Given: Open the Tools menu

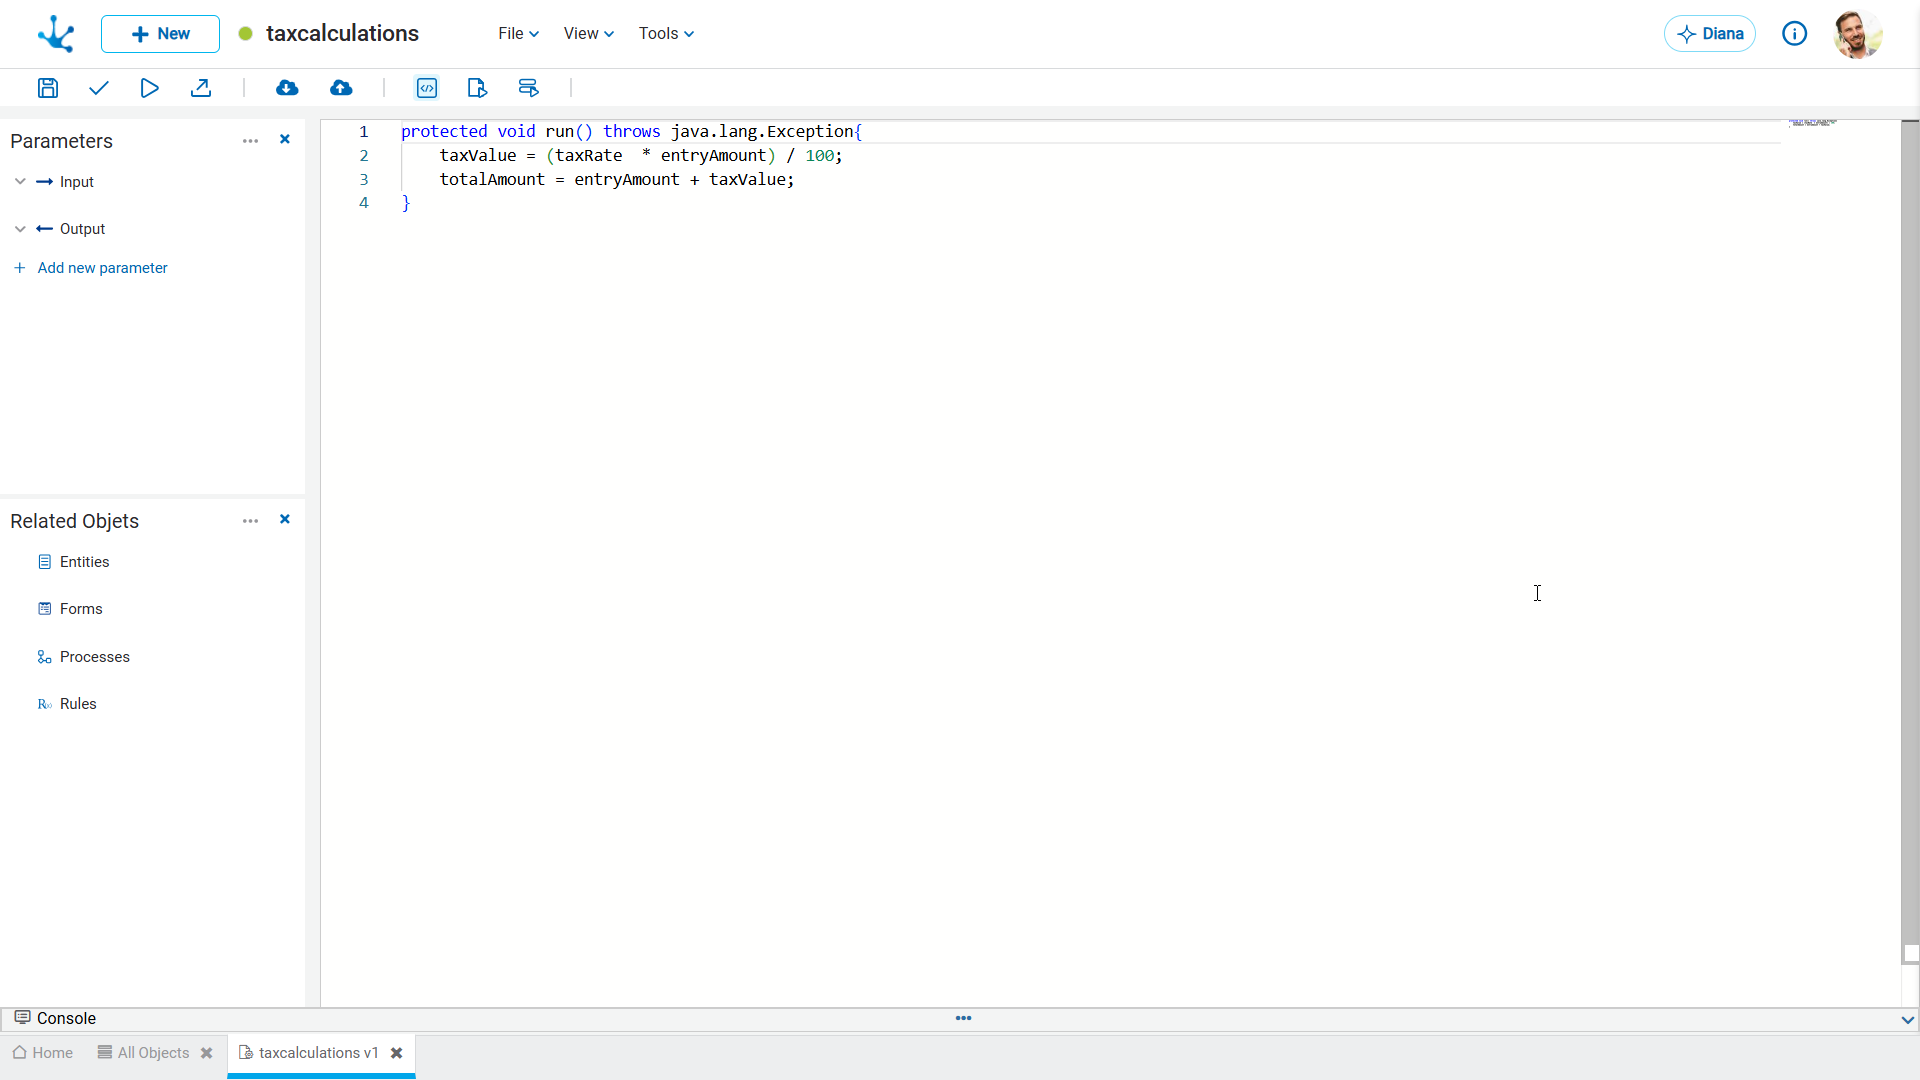Looking at the screenshot, I should pyautogui.click(x=666, y=34).
